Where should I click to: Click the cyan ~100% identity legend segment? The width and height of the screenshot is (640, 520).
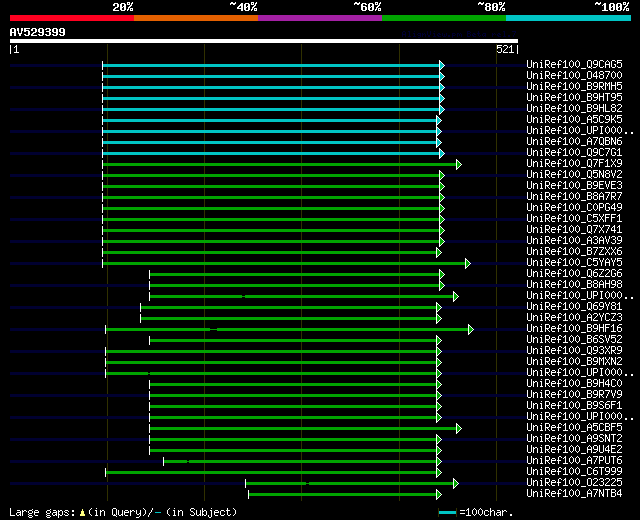coord(567,17)
